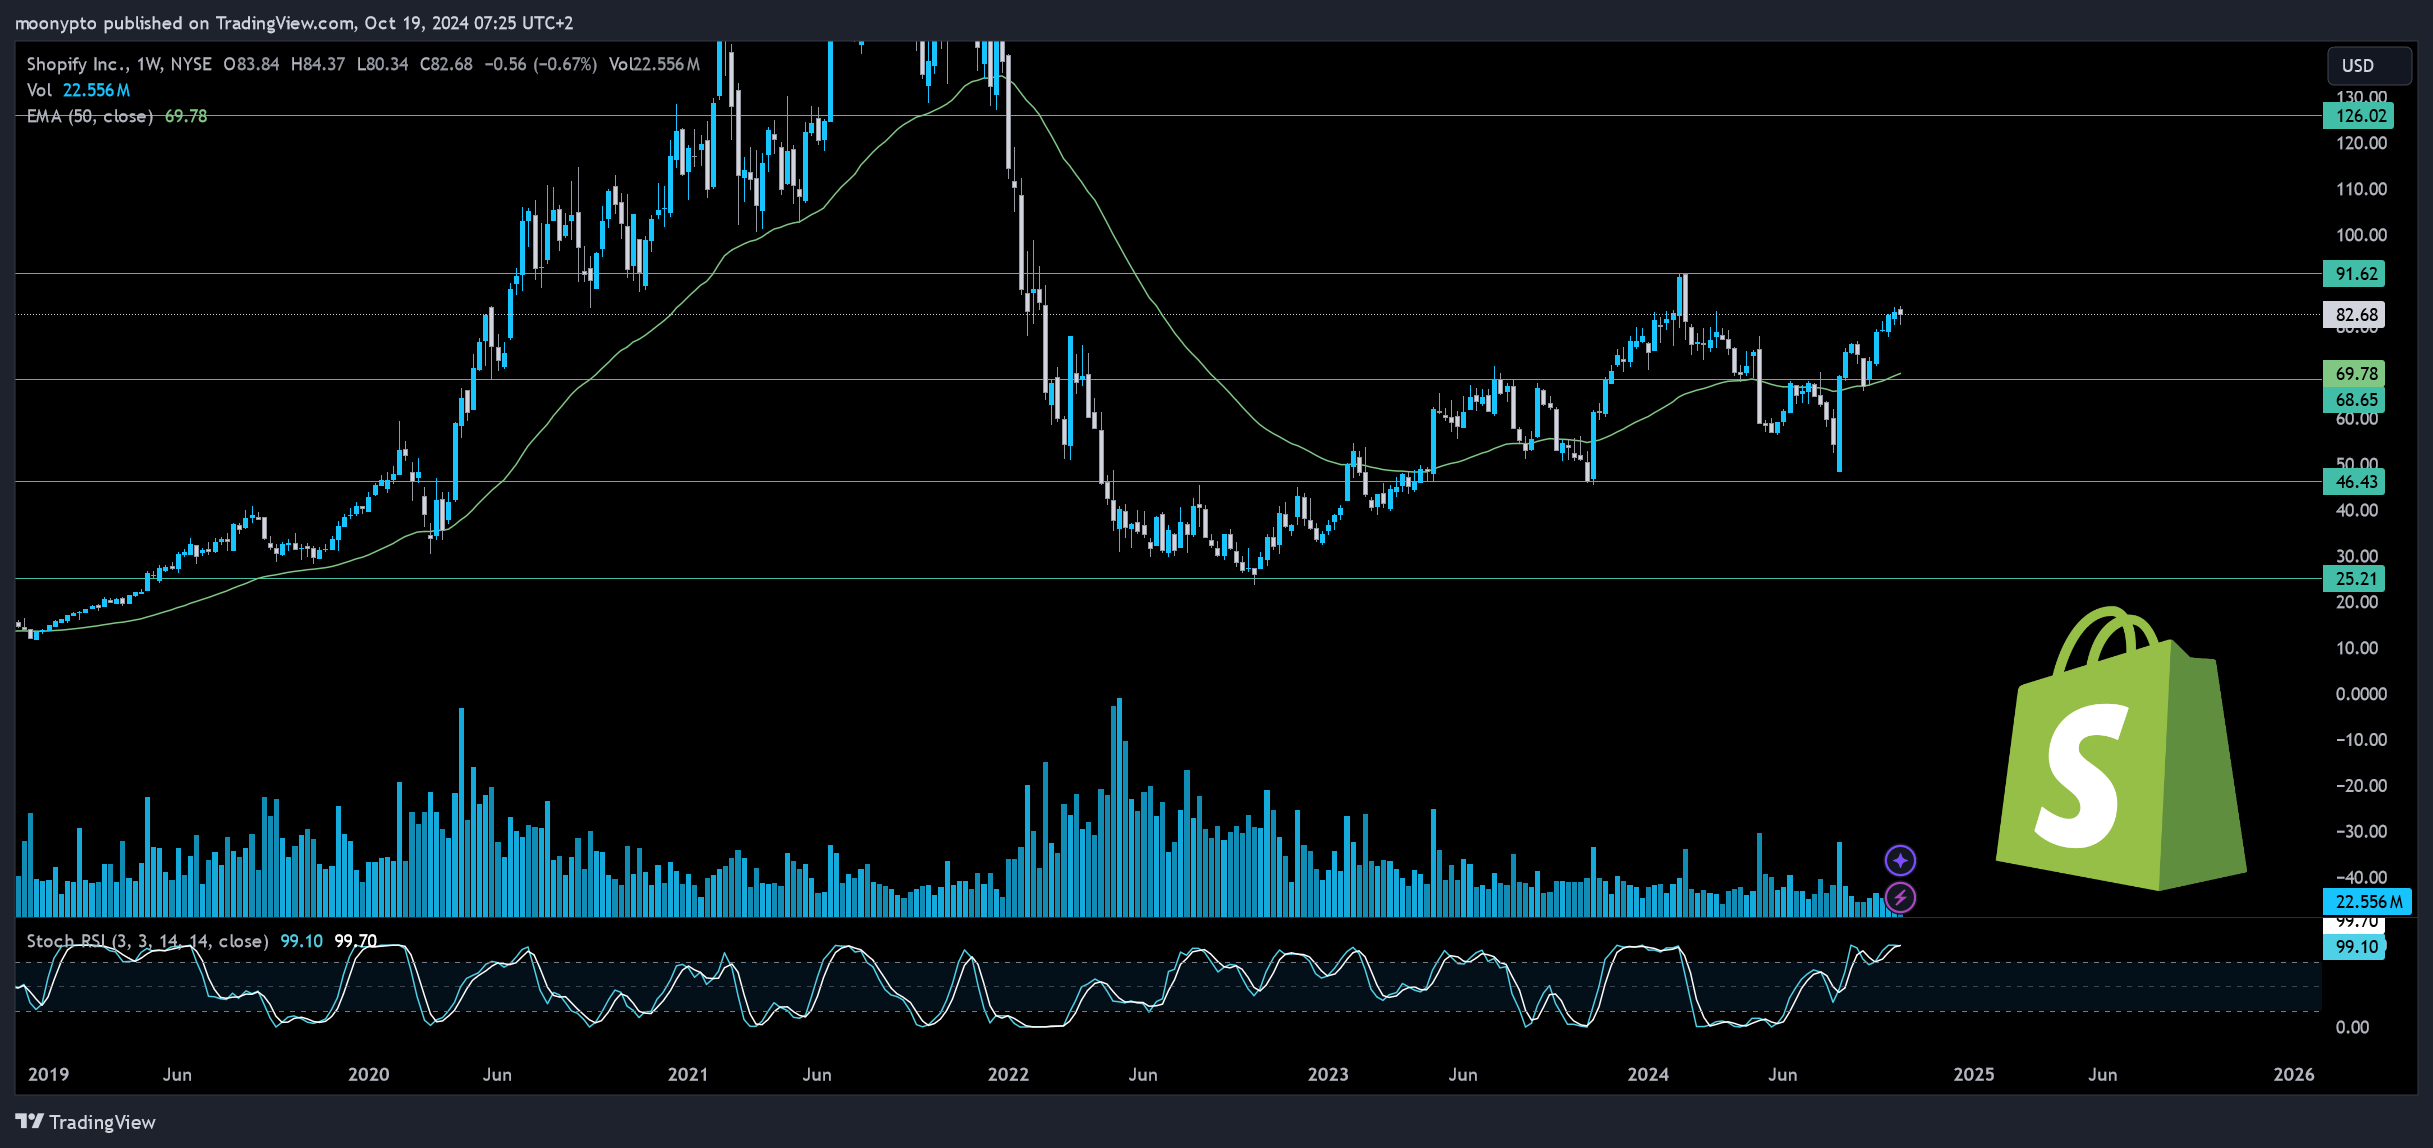Click the 2021 label on the time axis
Screen dimensions: 2433x1148
click(687, 1074)
